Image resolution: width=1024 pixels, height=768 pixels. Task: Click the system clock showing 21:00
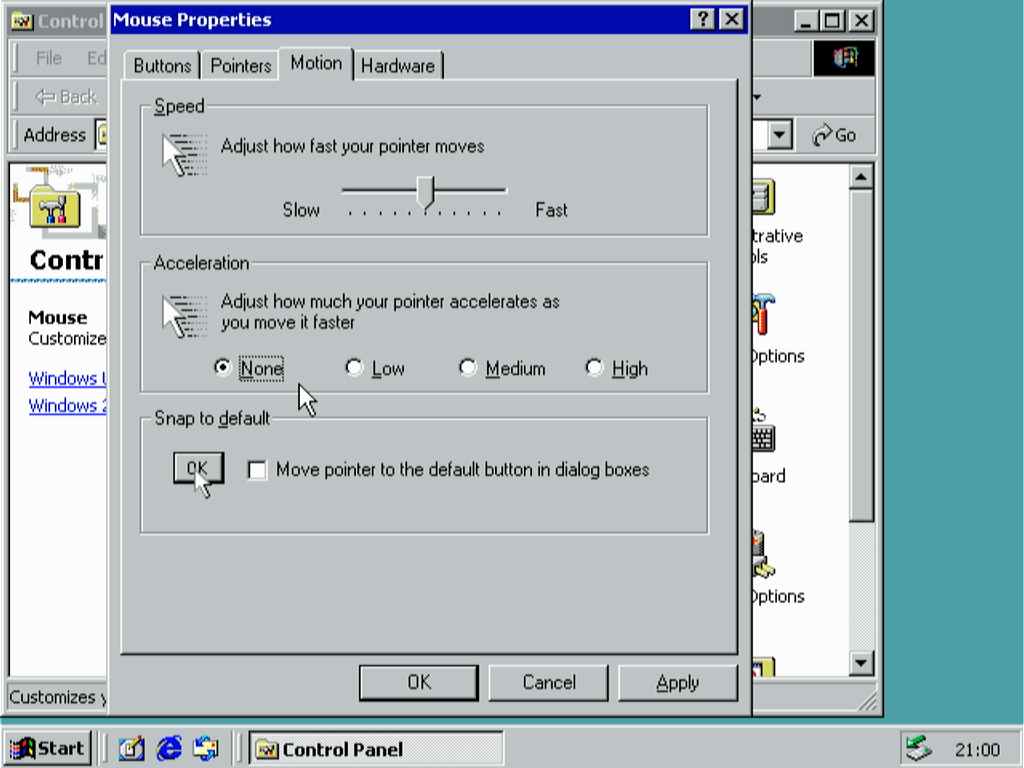[977, 750]
